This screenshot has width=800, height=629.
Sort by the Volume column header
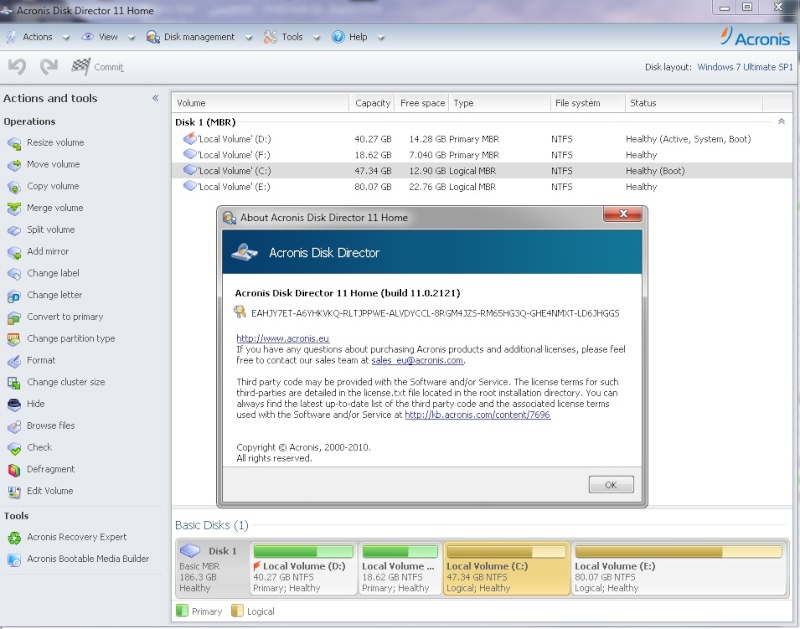261,103
